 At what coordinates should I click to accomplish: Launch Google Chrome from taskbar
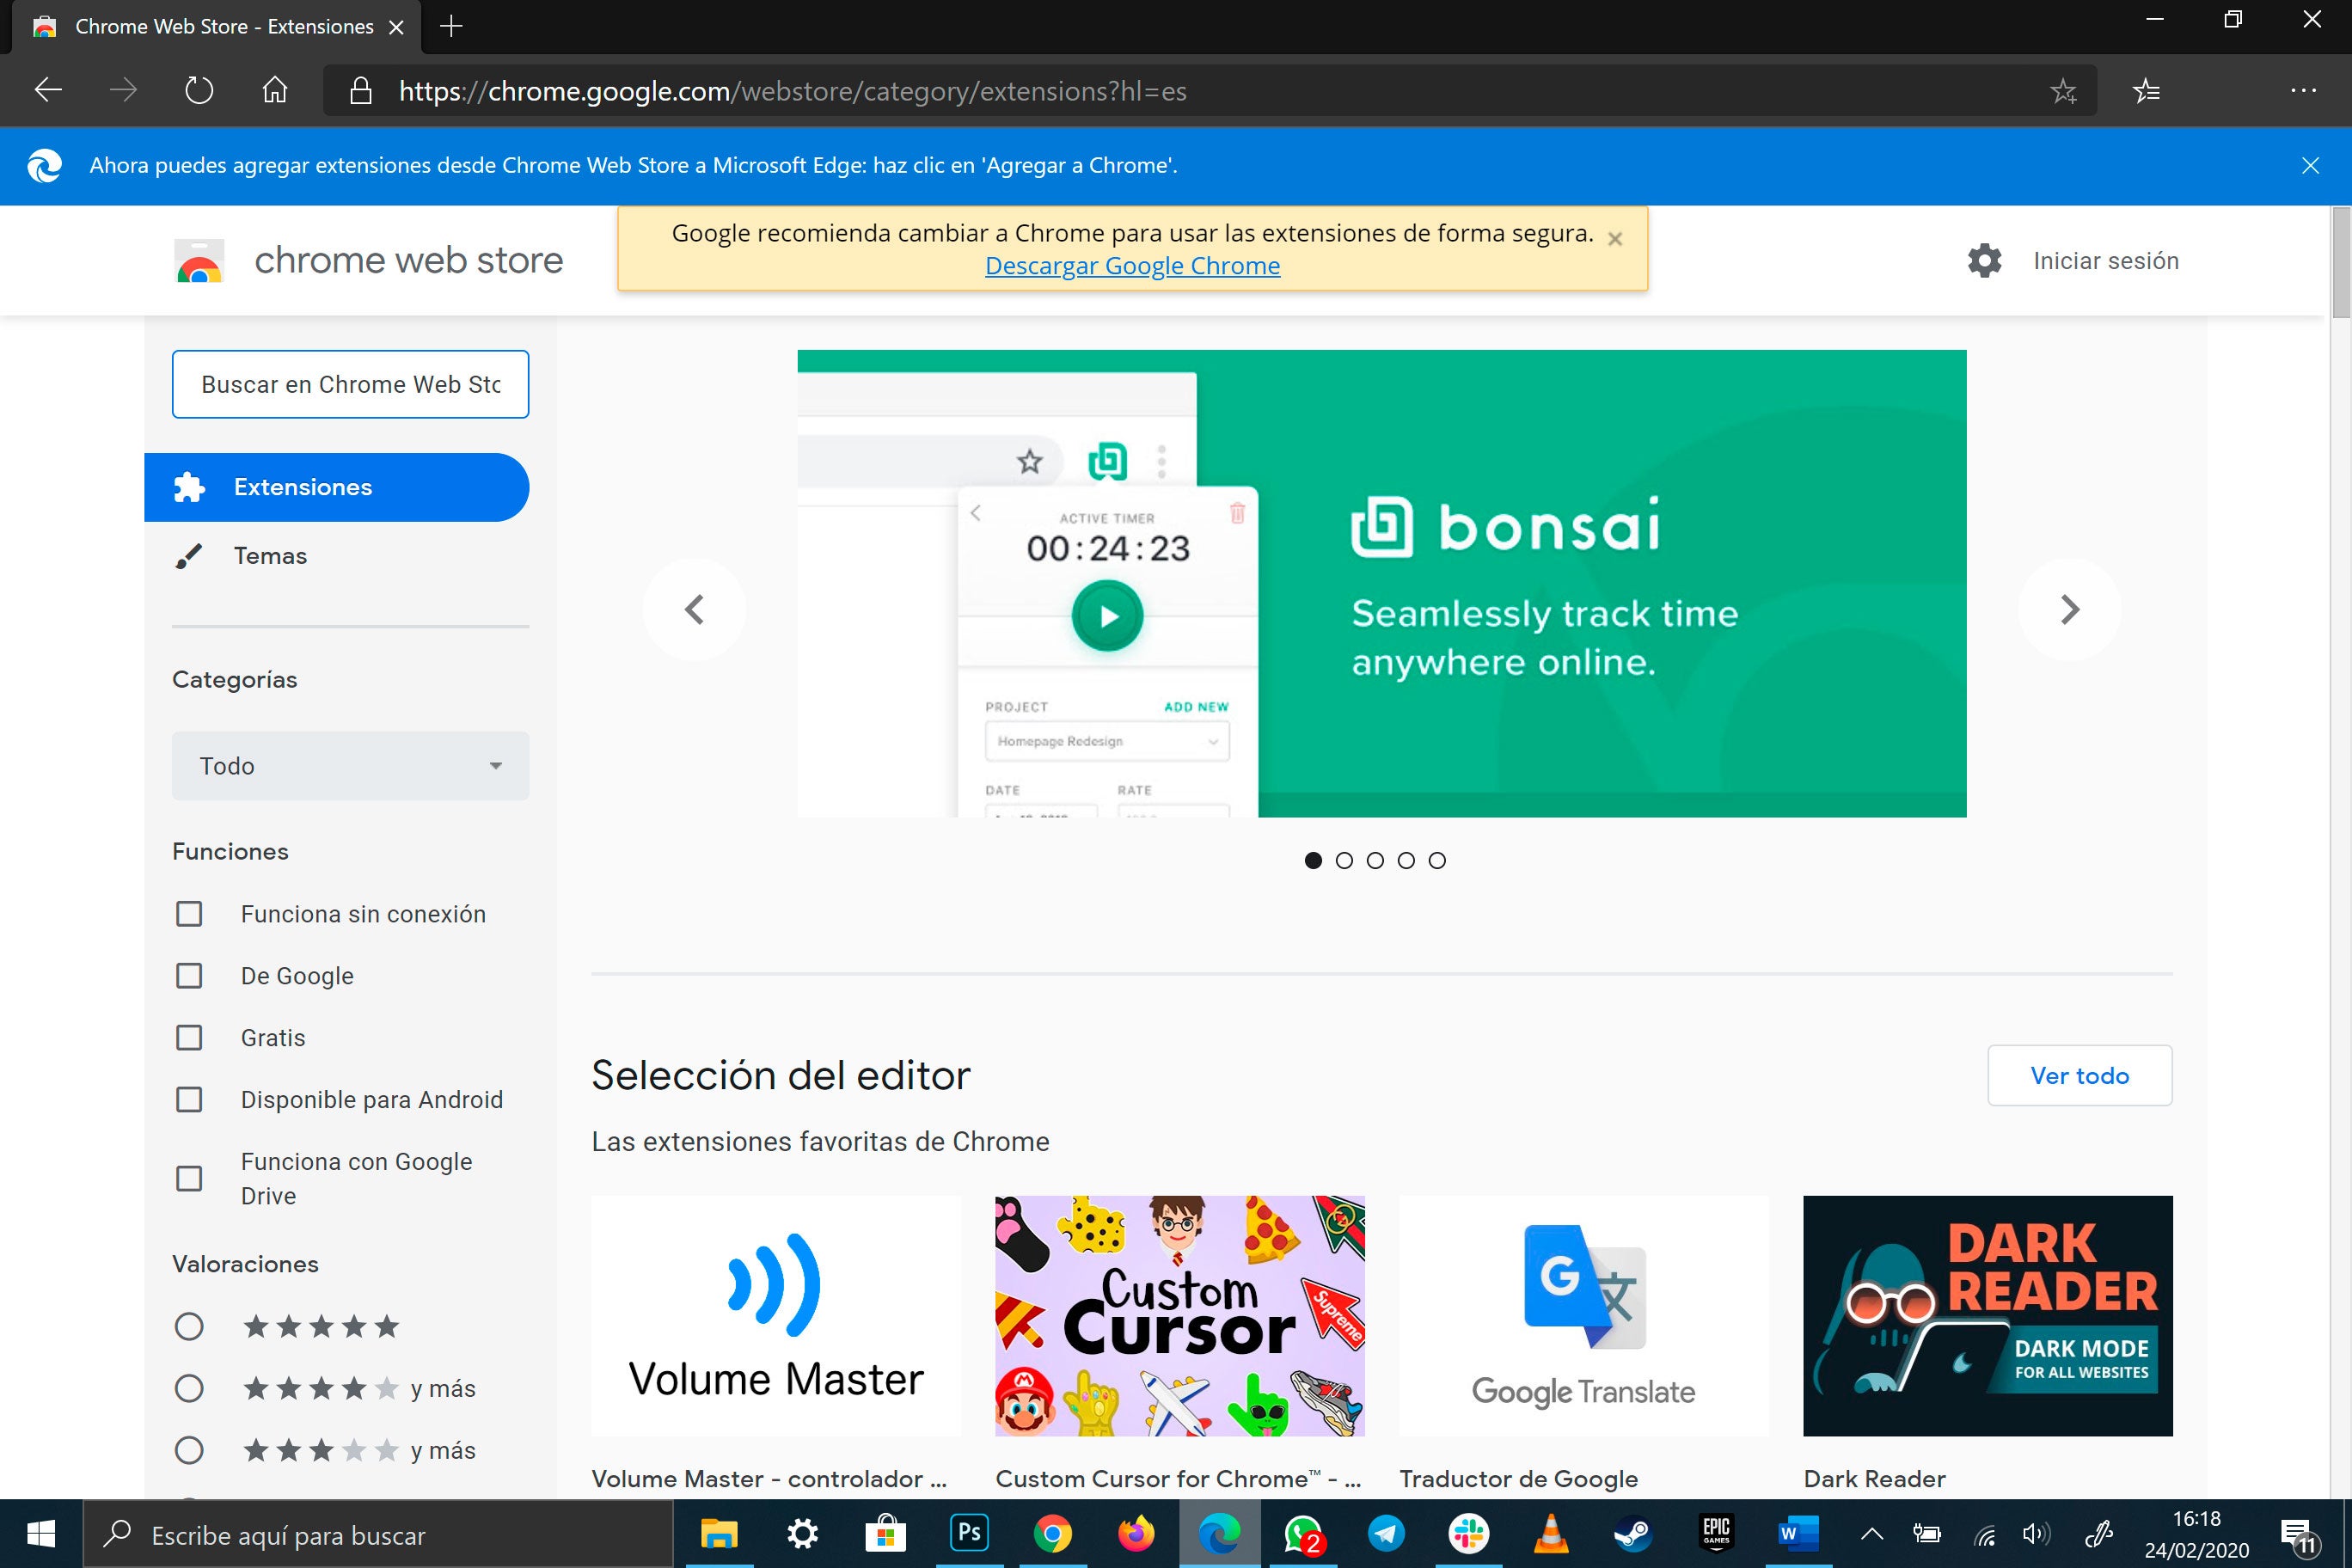coord(1052,1533)
